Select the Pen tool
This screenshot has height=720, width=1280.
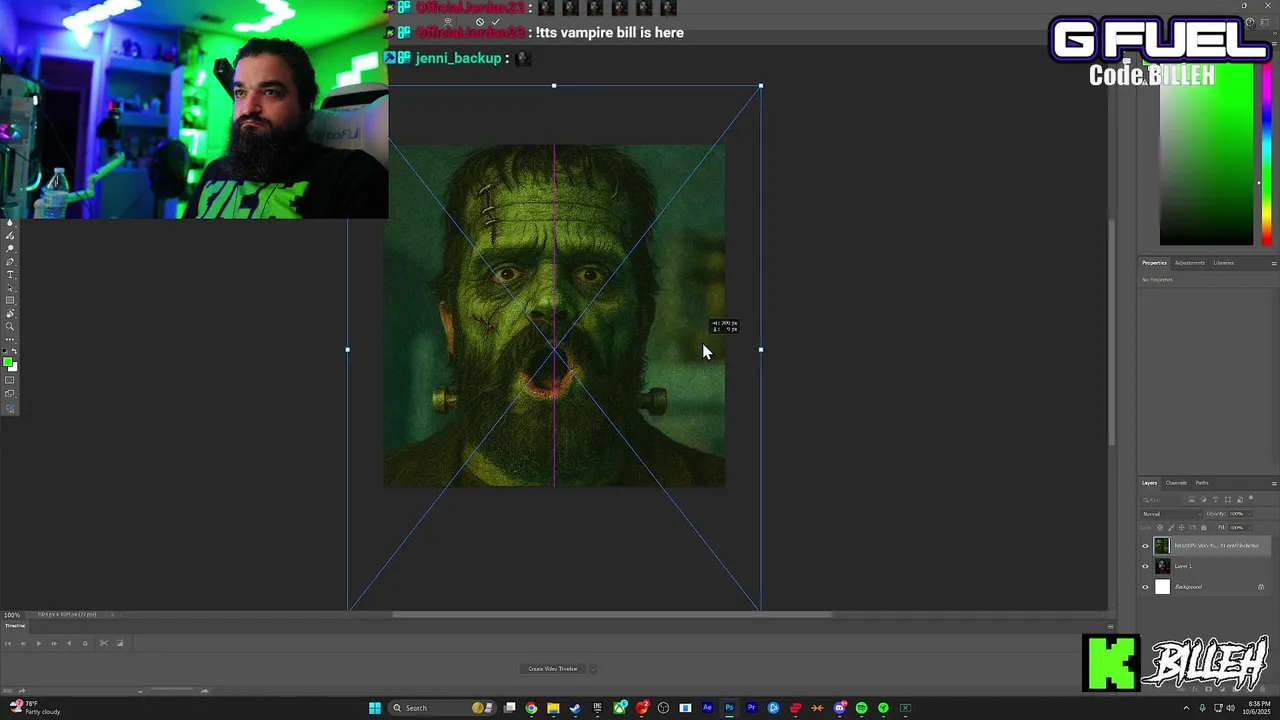10,262
